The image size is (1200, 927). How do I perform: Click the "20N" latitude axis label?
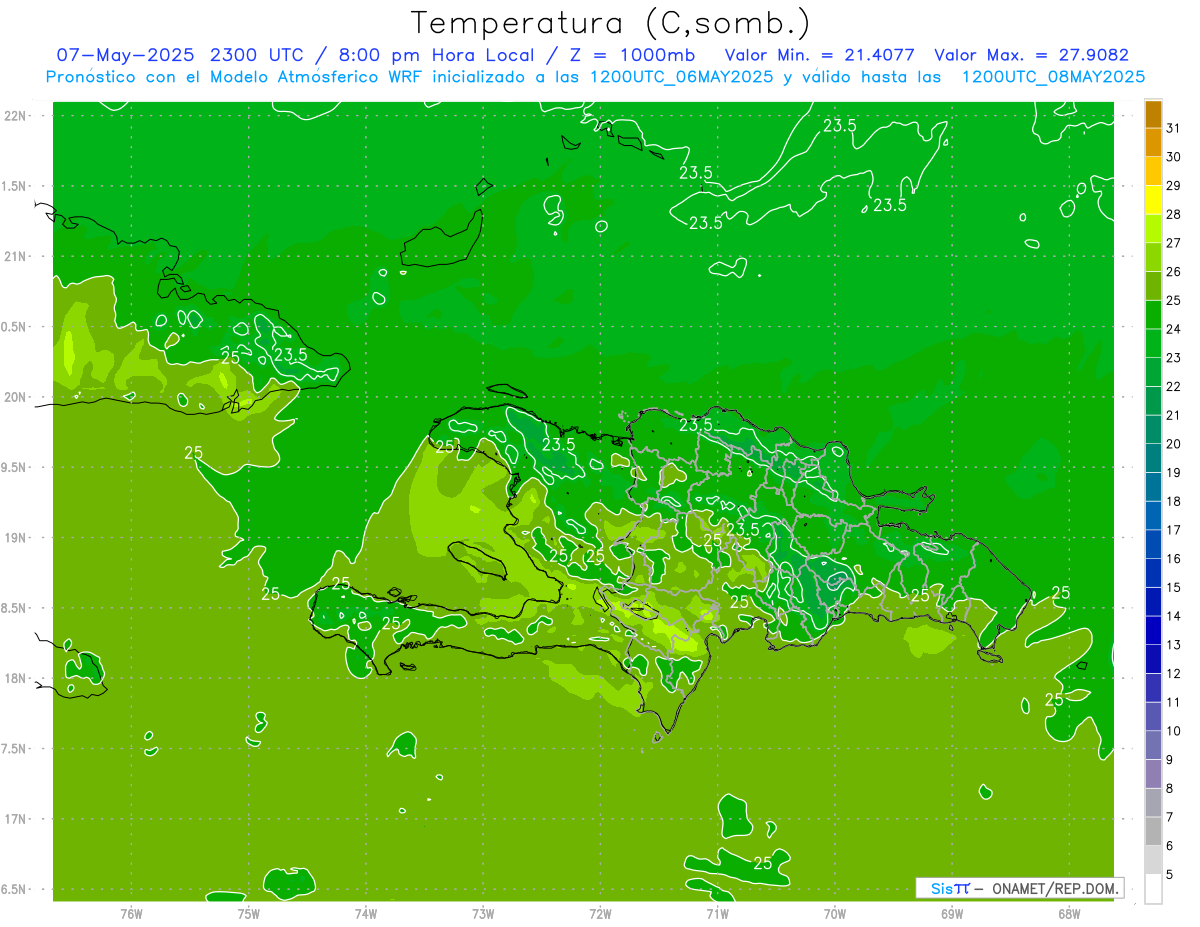click(x=14, y=397)
